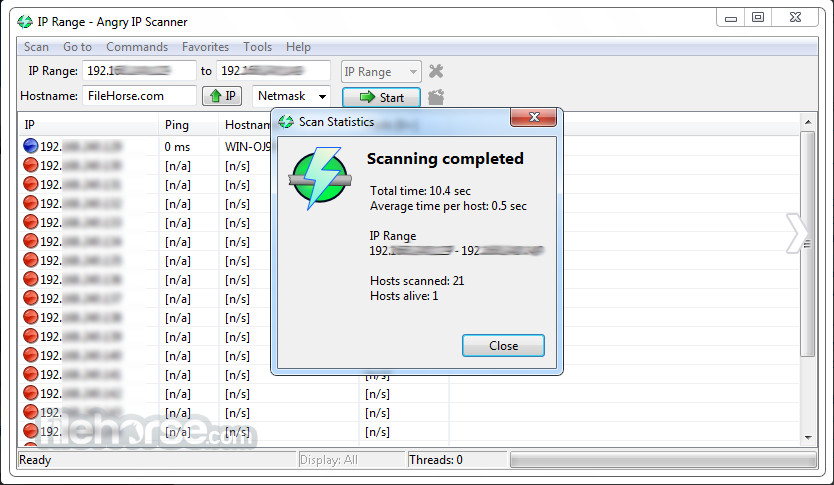Click the vertical scrollbar thumb
Viewport: 834px width, 485px height.
coord(808,244)
